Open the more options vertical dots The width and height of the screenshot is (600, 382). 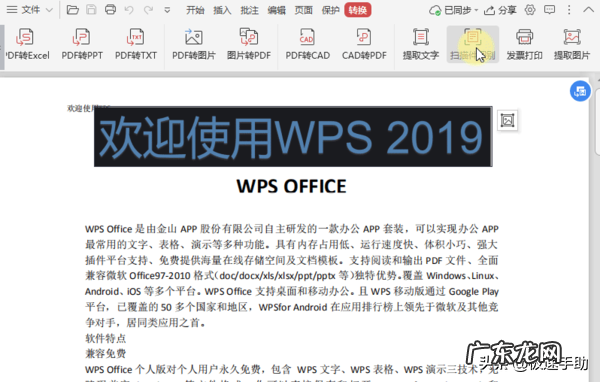pos(569,10)
